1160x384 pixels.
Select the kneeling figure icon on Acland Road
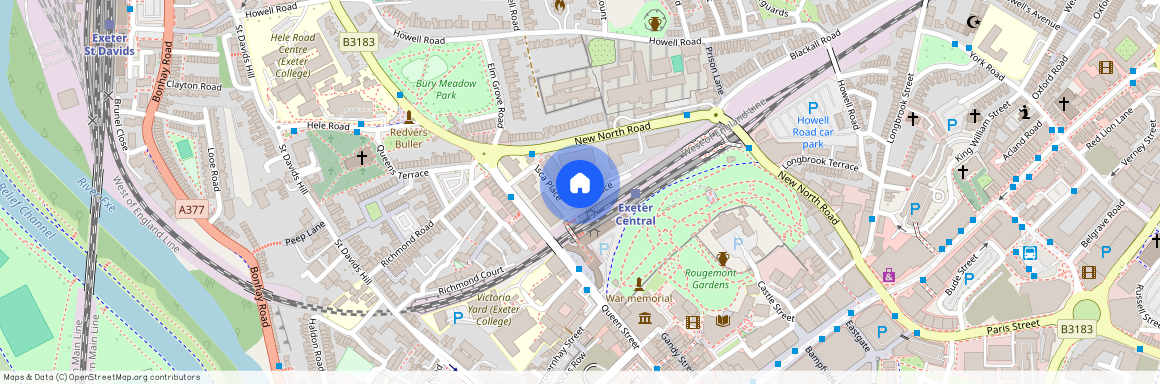point(1025,112)
